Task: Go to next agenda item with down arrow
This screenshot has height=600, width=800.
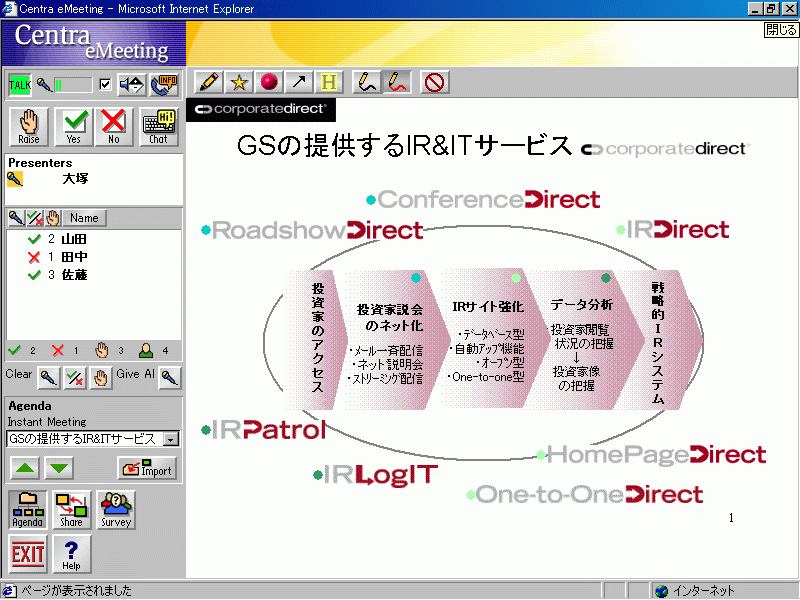Action: click(59, 468)
